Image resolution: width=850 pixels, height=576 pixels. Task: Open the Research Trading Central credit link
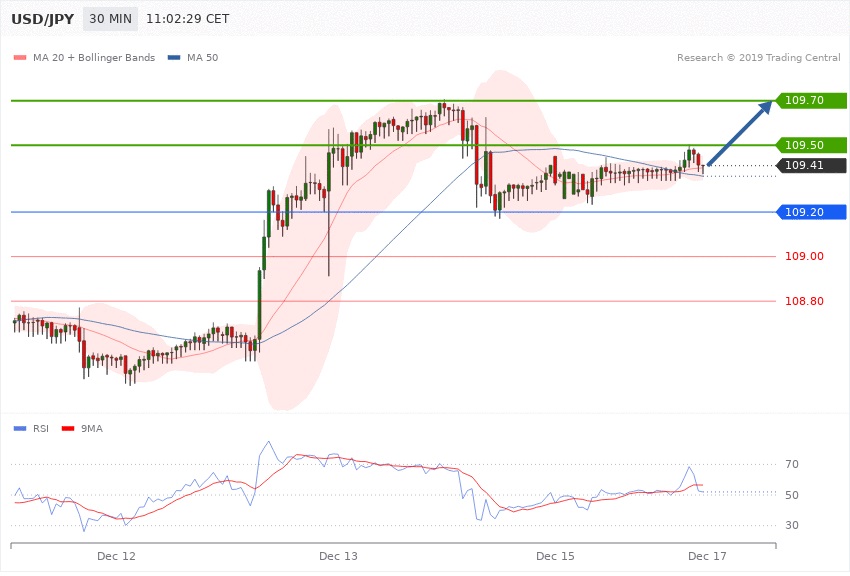click(x=763, y=58)
